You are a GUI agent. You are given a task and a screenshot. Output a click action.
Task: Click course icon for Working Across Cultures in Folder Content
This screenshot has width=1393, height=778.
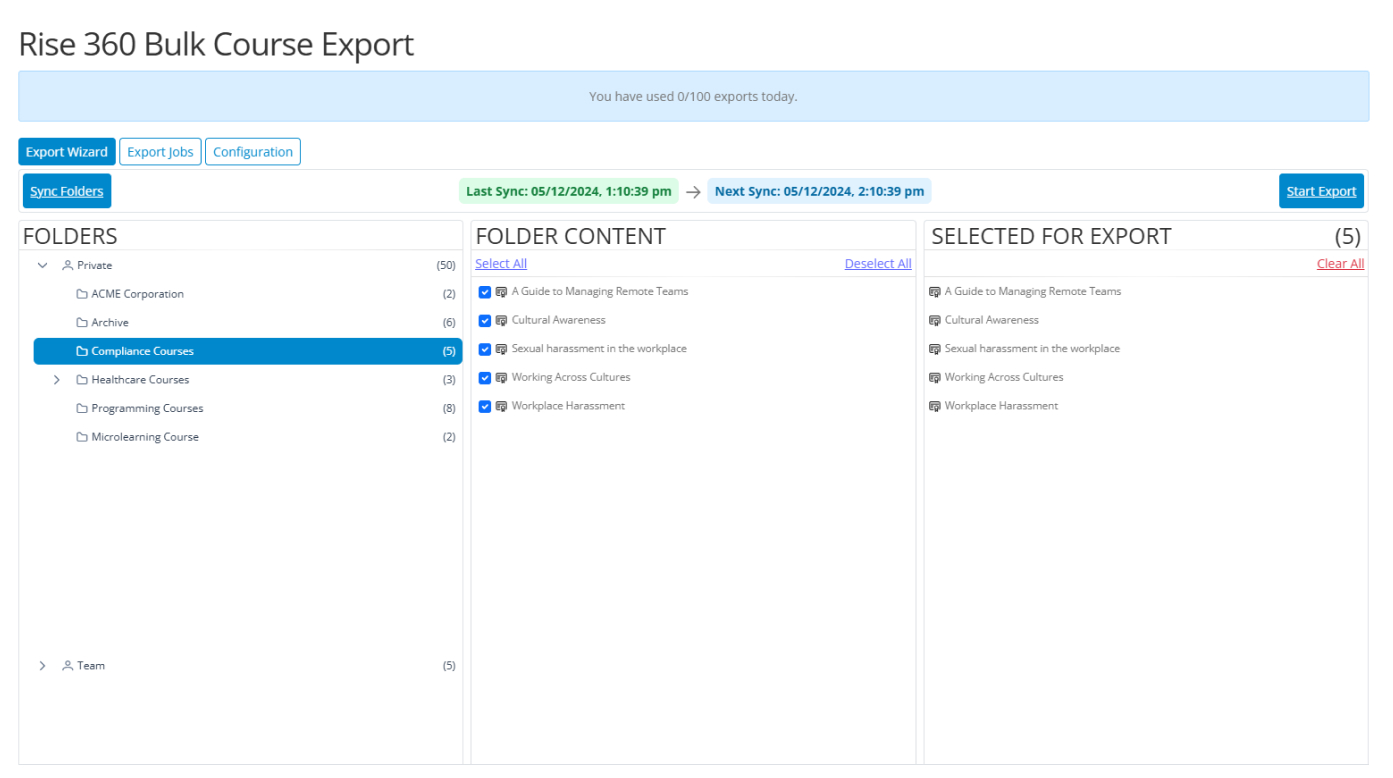[501, 377]
